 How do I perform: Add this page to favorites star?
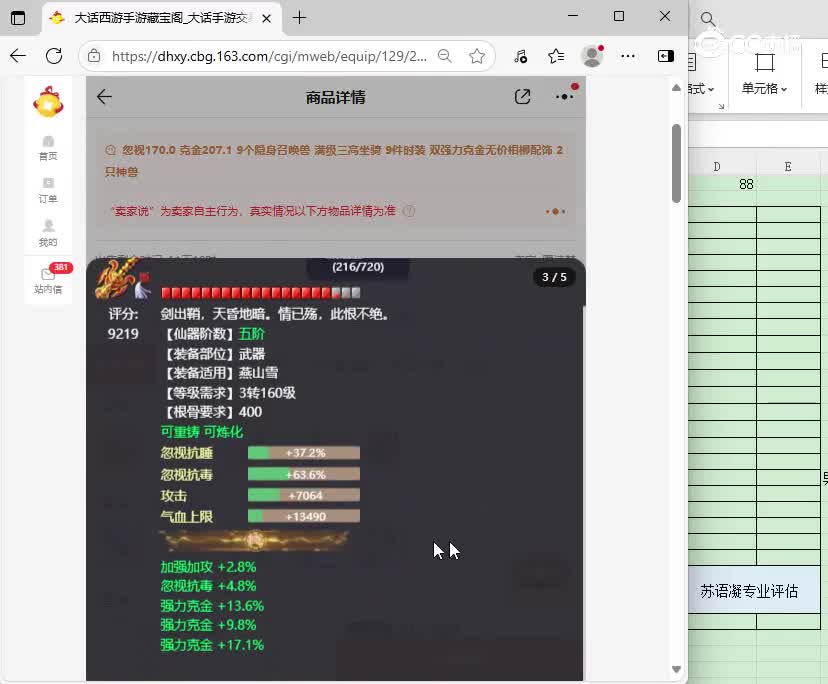tap(477, 56)
